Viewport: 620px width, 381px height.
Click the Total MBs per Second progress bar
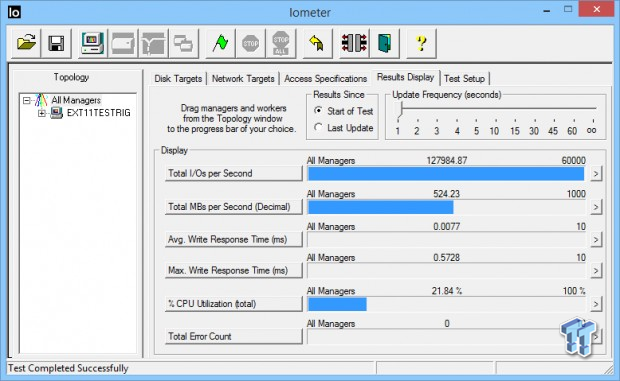(x=446, y=207)
